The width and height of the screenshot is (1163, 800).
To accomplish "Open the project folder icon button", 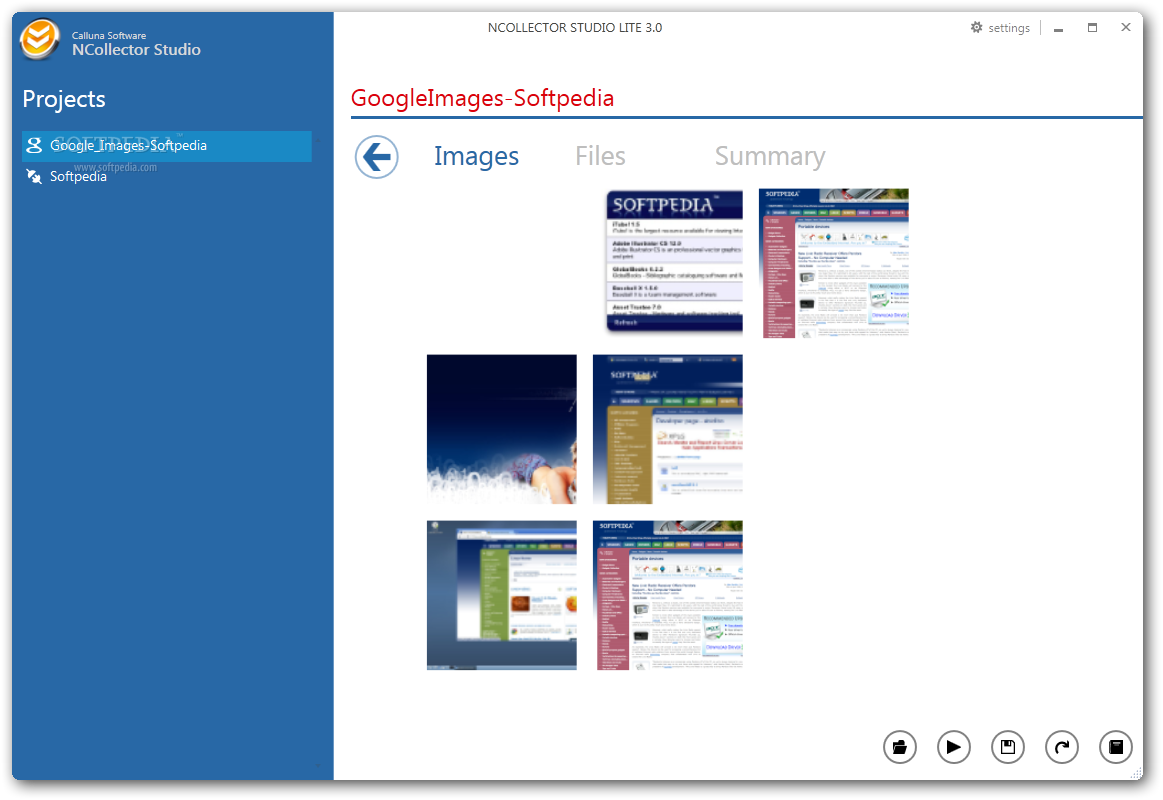I will (x=900, y=747).
